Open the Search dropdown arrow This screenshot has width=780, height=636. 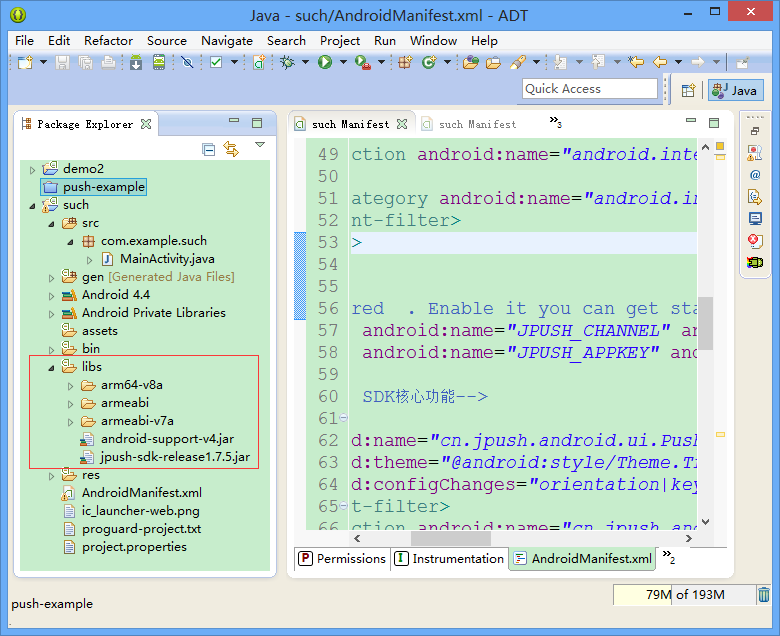pos(536,62)
